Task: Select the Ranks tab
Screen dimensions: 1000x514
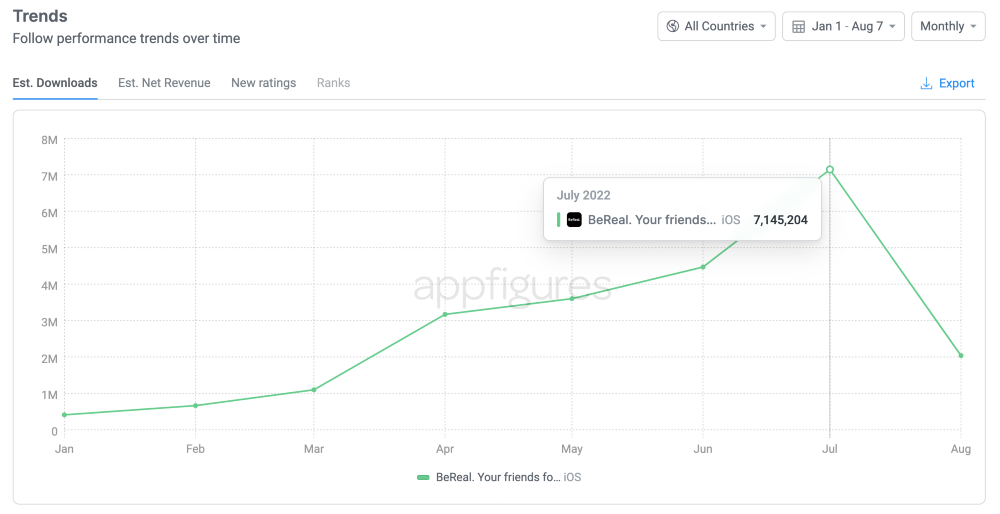Action: pyautogui.click(x=333, y=83)
